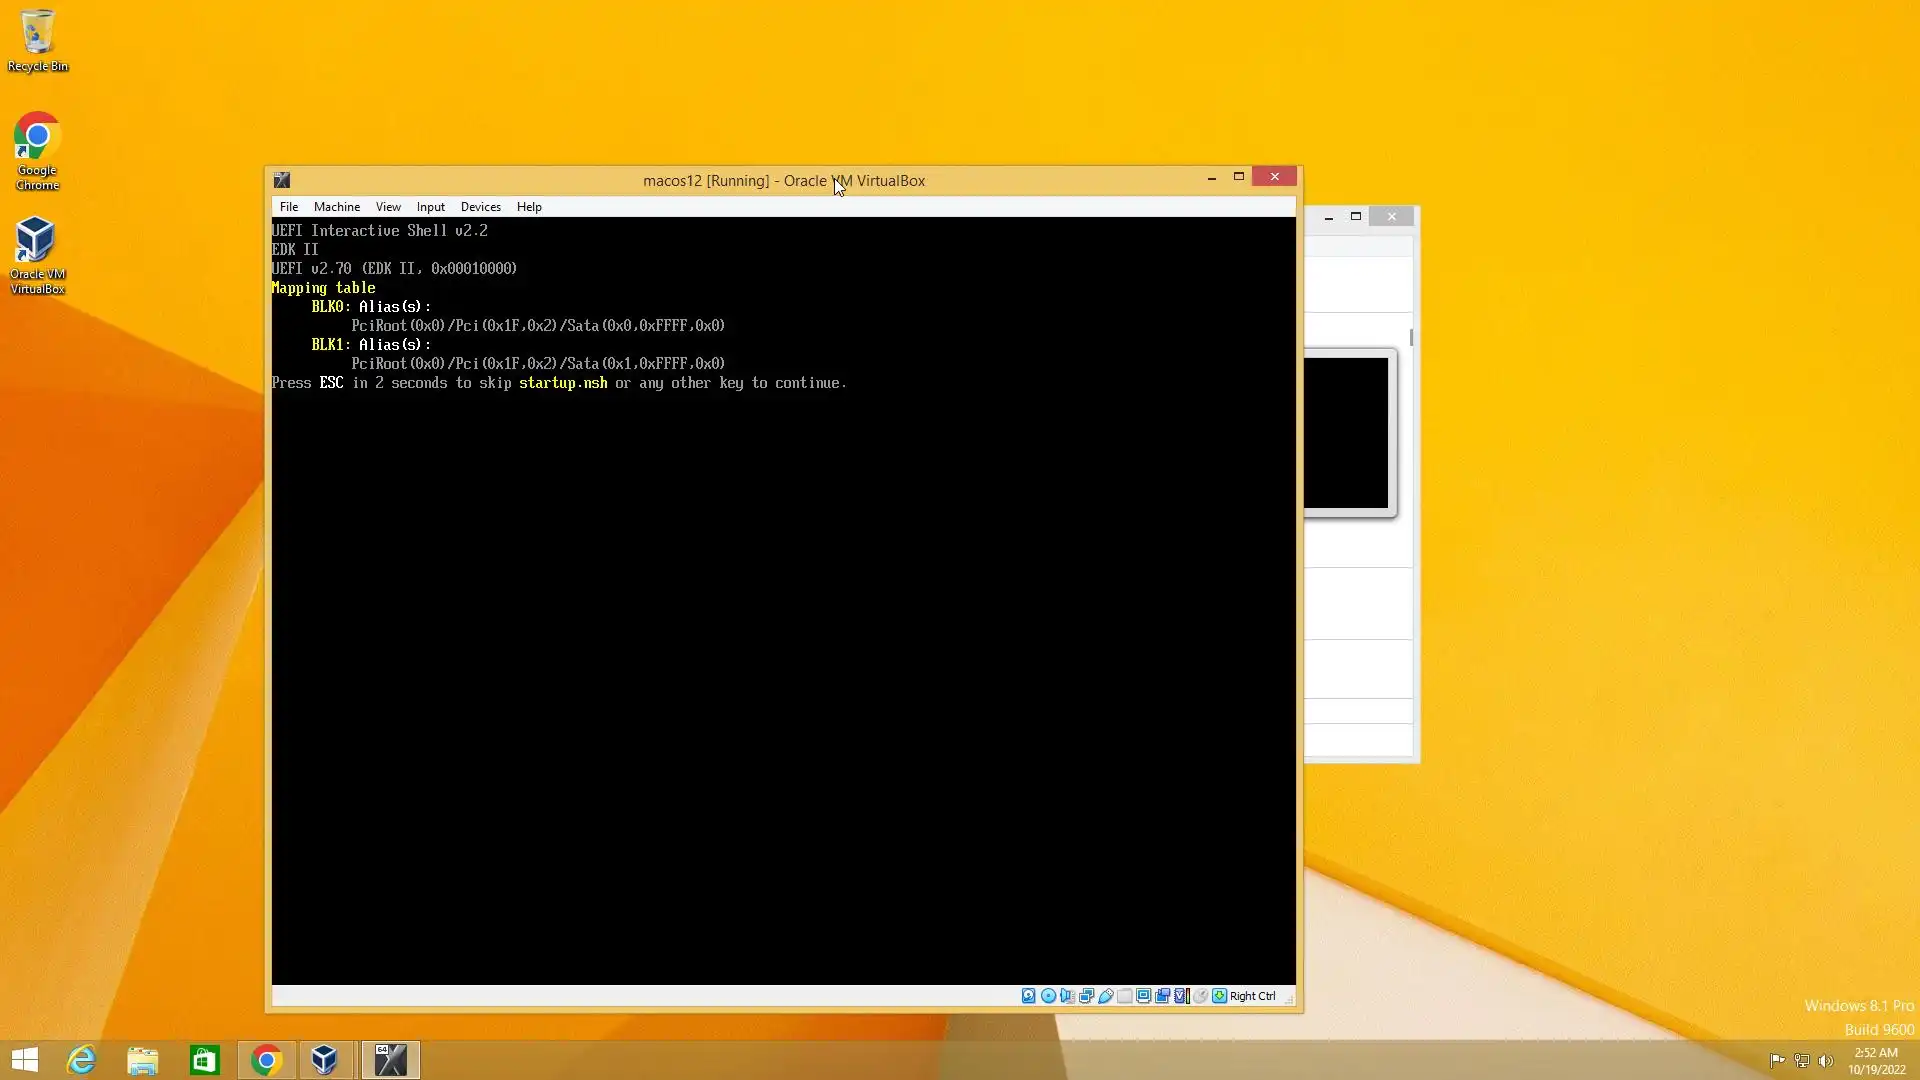
Task: Click the shared folders status icon
Action: [x=1124, y=996]
